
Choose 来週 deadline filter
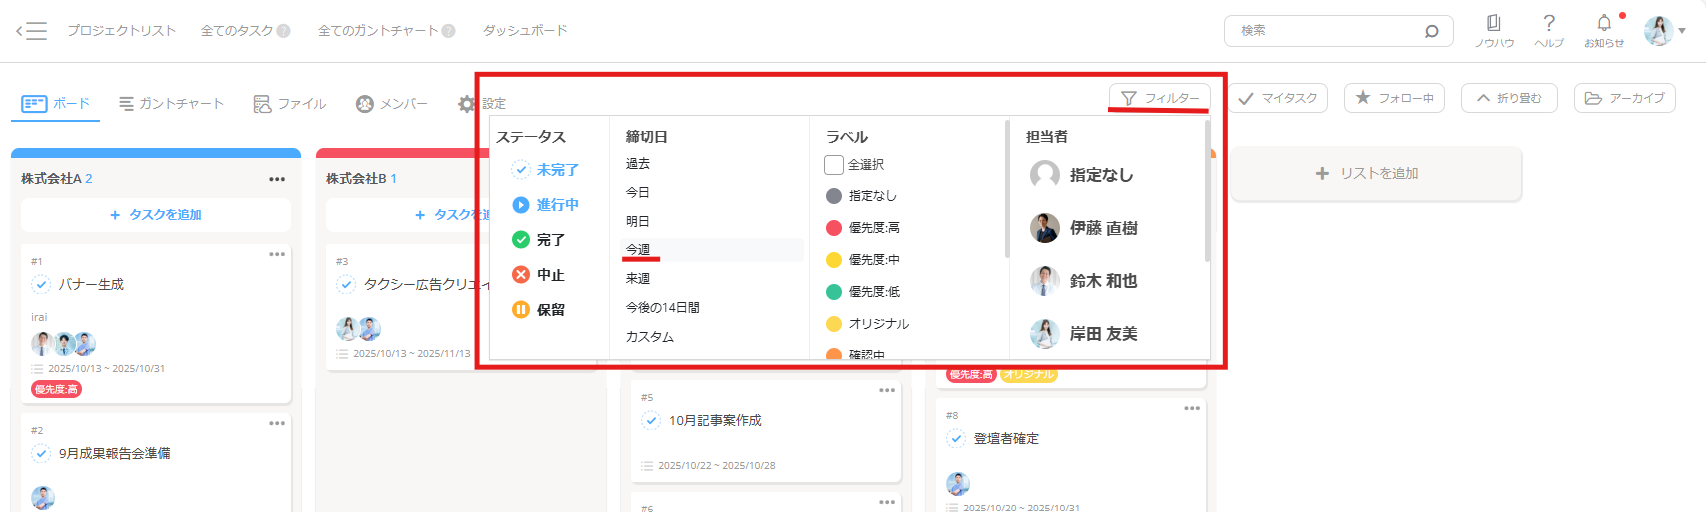[x=638, y=279]
